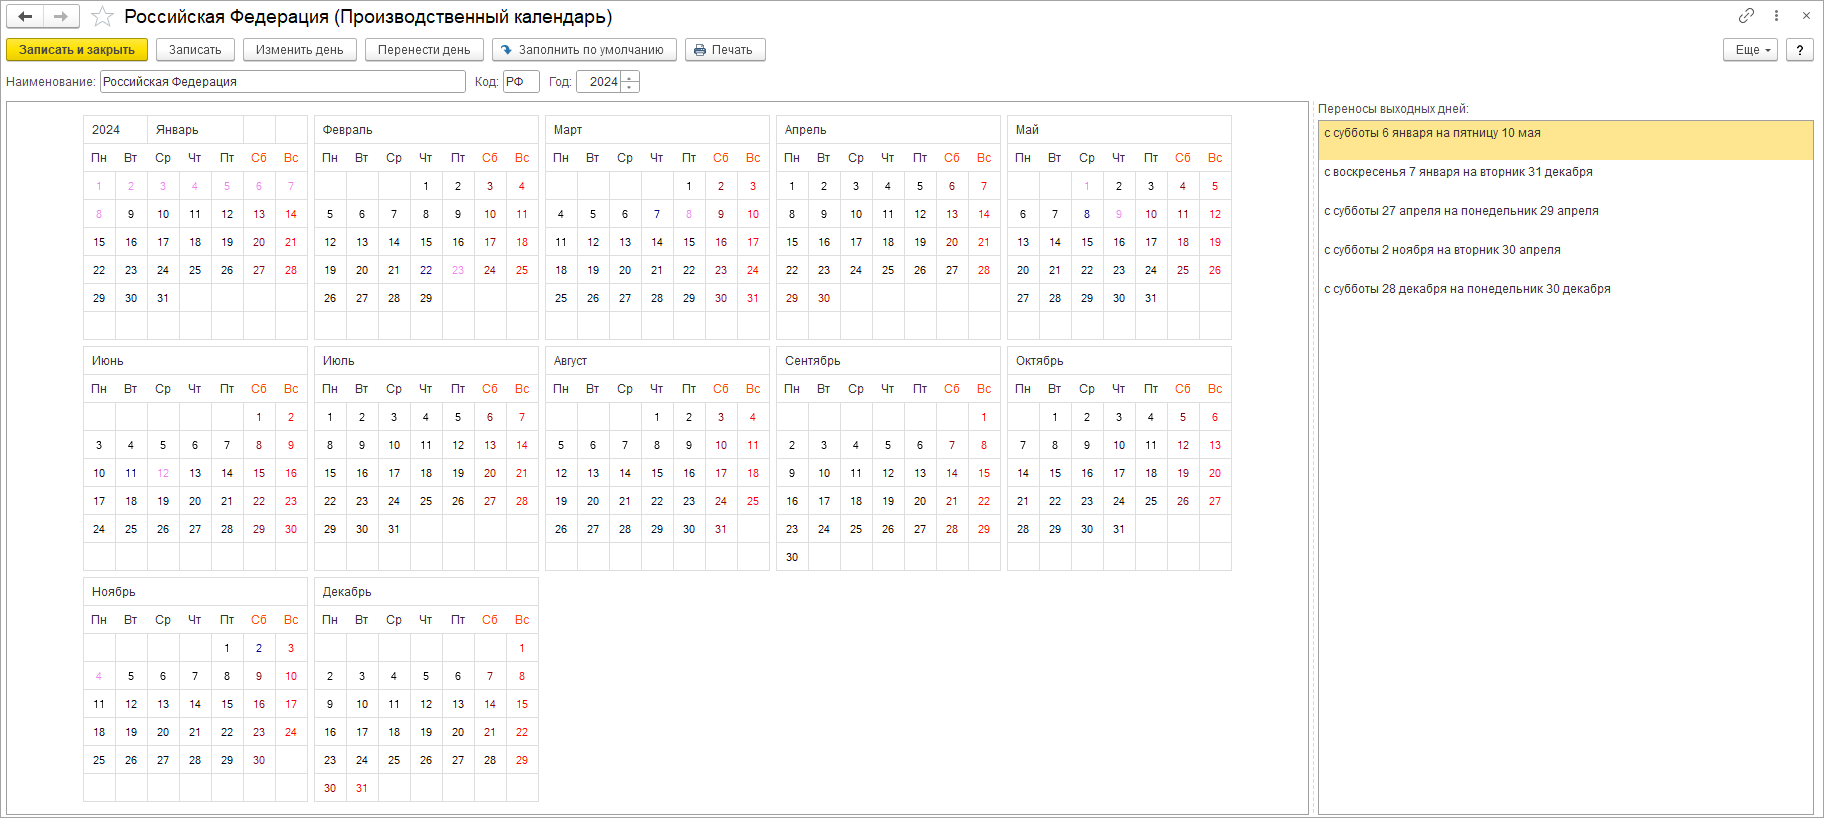Select April 30 in the calendar
Image resolution: width=1824 pixels, height=818 pixels.
pyautogui.click(x=824, y=298)
